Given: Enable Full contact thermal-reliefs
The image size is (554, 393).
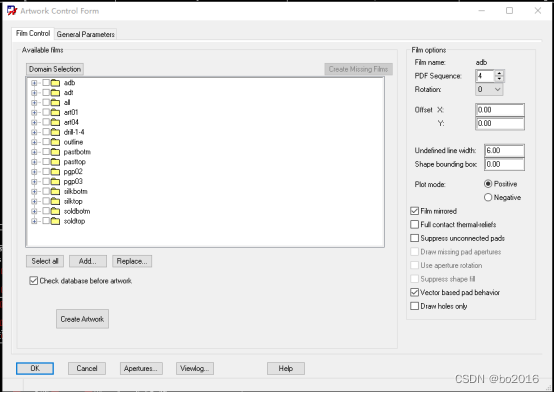Looking at the screenshot, I should 414,225.
